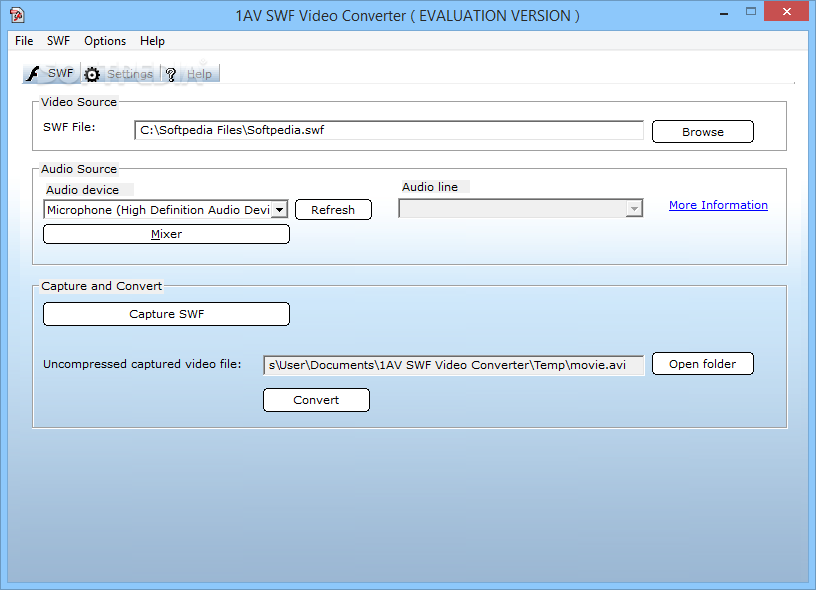The width and height of the screenshot is (816, 590).
Task: Close the 1AV SWF Video Converter window
Action: click(786, 11)
